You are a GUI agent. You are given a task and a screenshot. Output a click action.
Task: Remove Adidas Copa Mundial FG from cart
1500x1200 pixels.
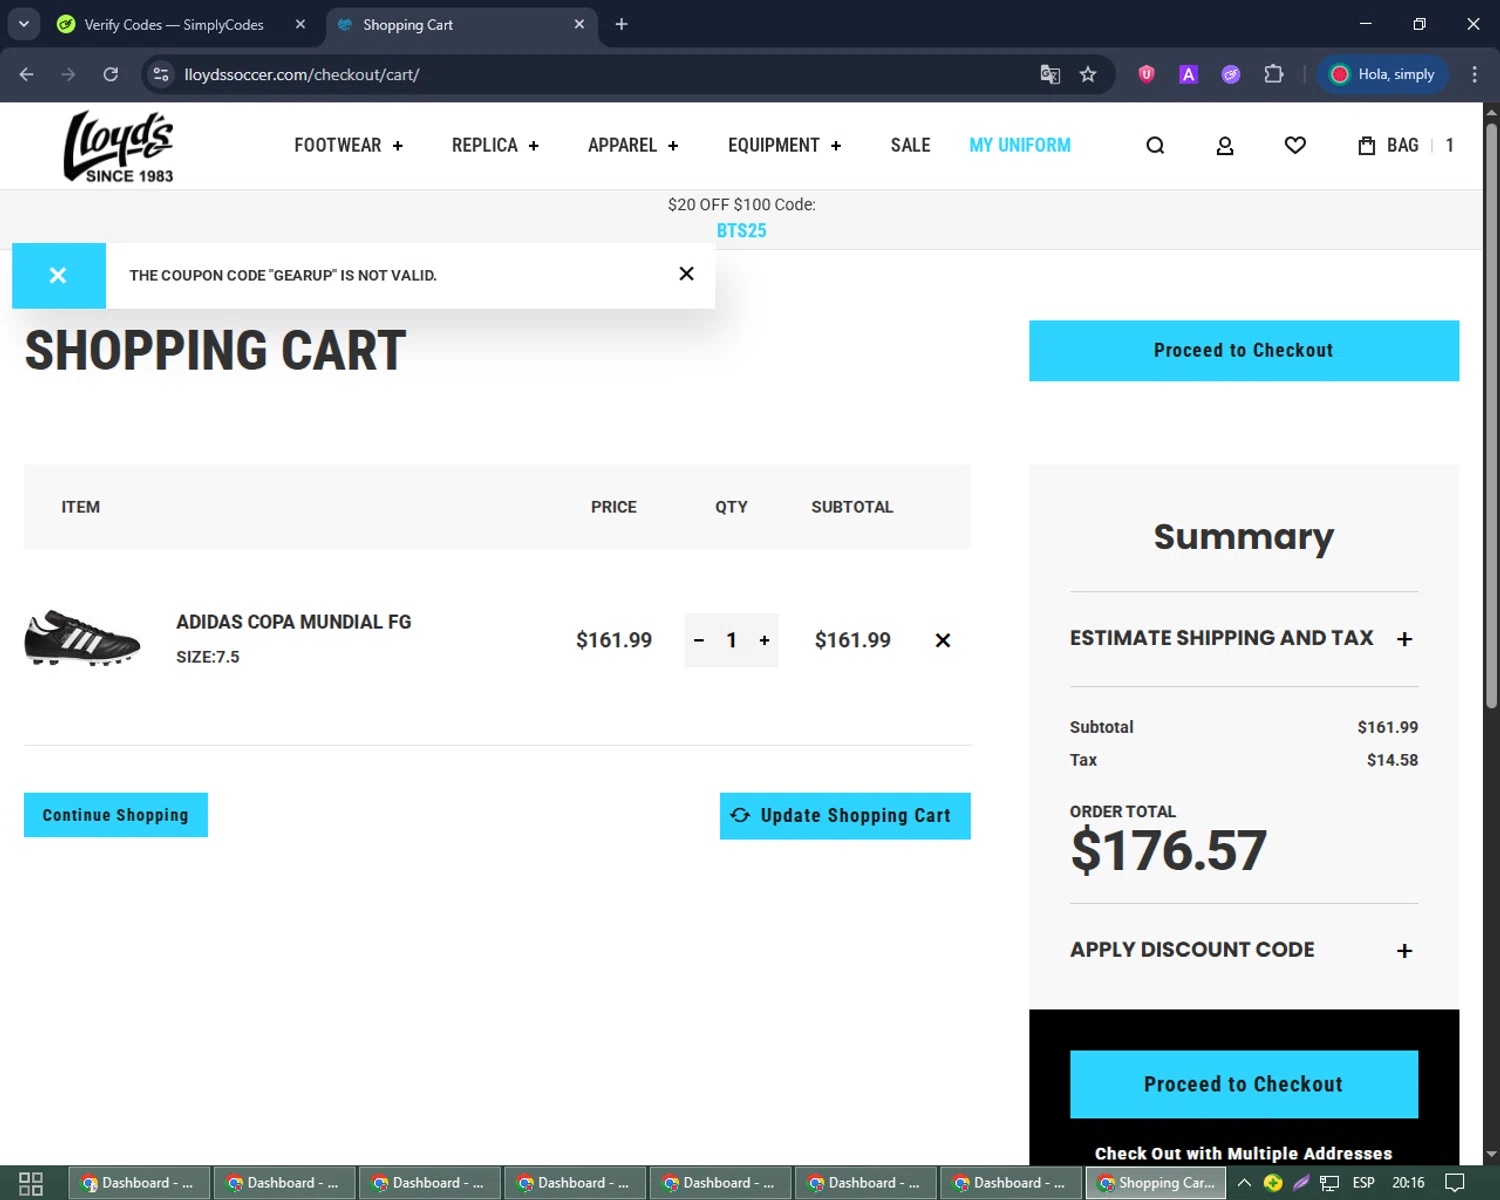pyautogui.click(x=943, y=640)
